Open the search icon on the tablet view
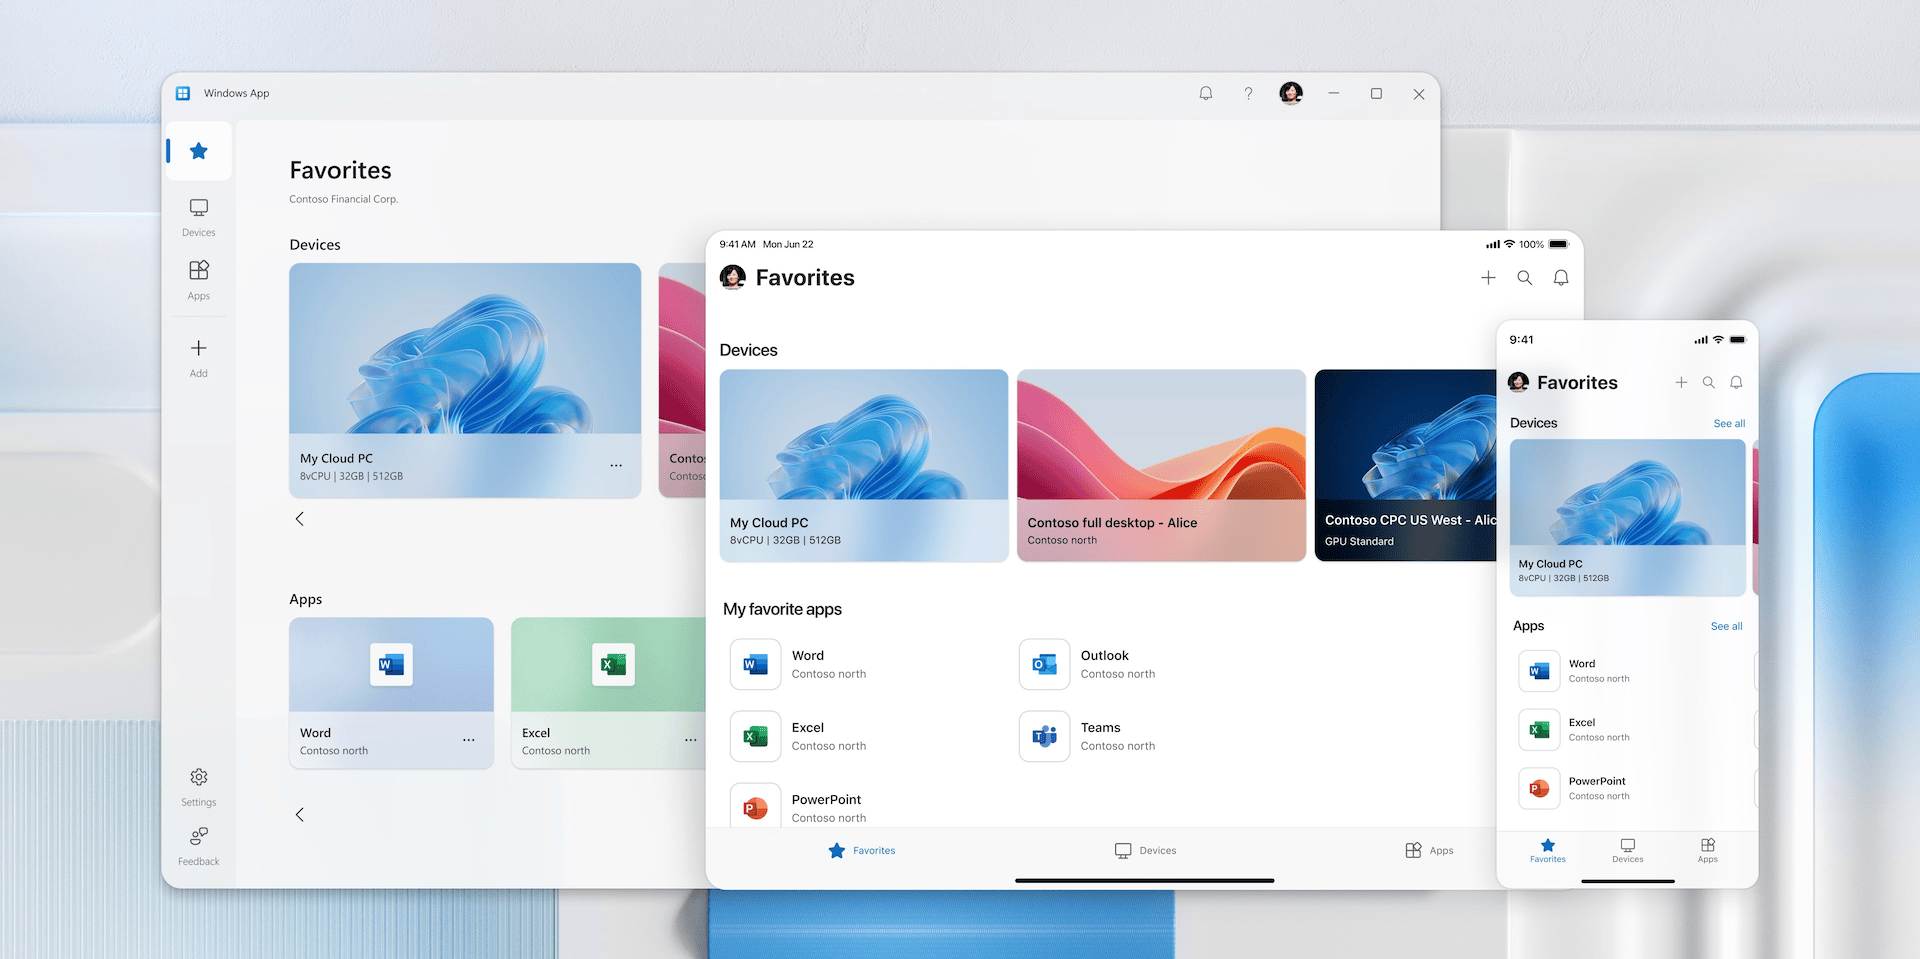1920x959 pixels. coord(1524,278)
